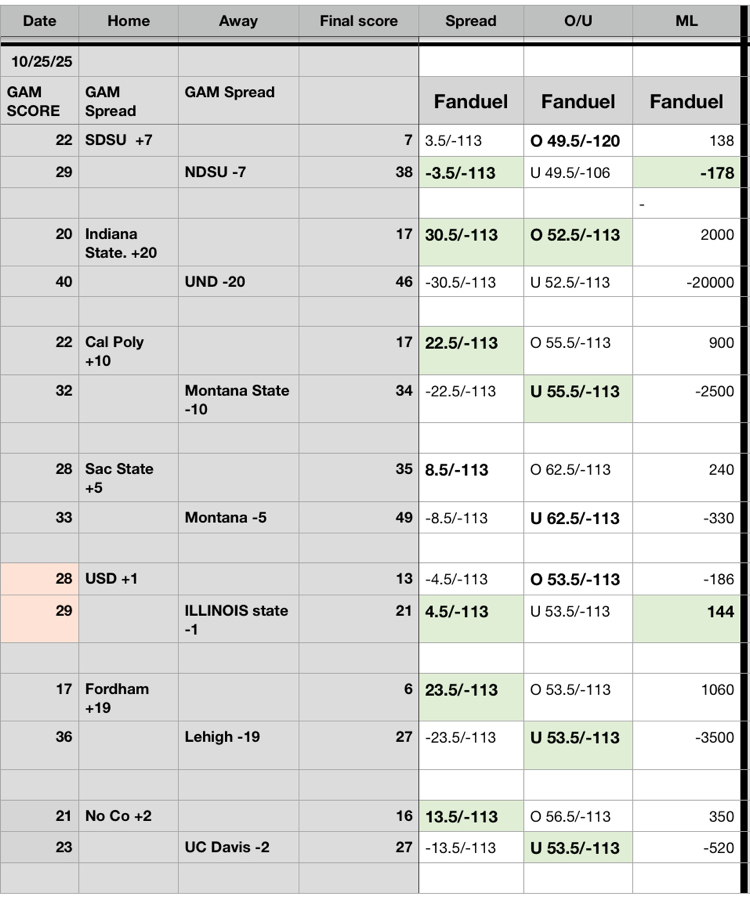Click the Indiana State +20 cell
The height and width of the screenshot is (897, 750).
pyautogui.click(x=128, y=243)
